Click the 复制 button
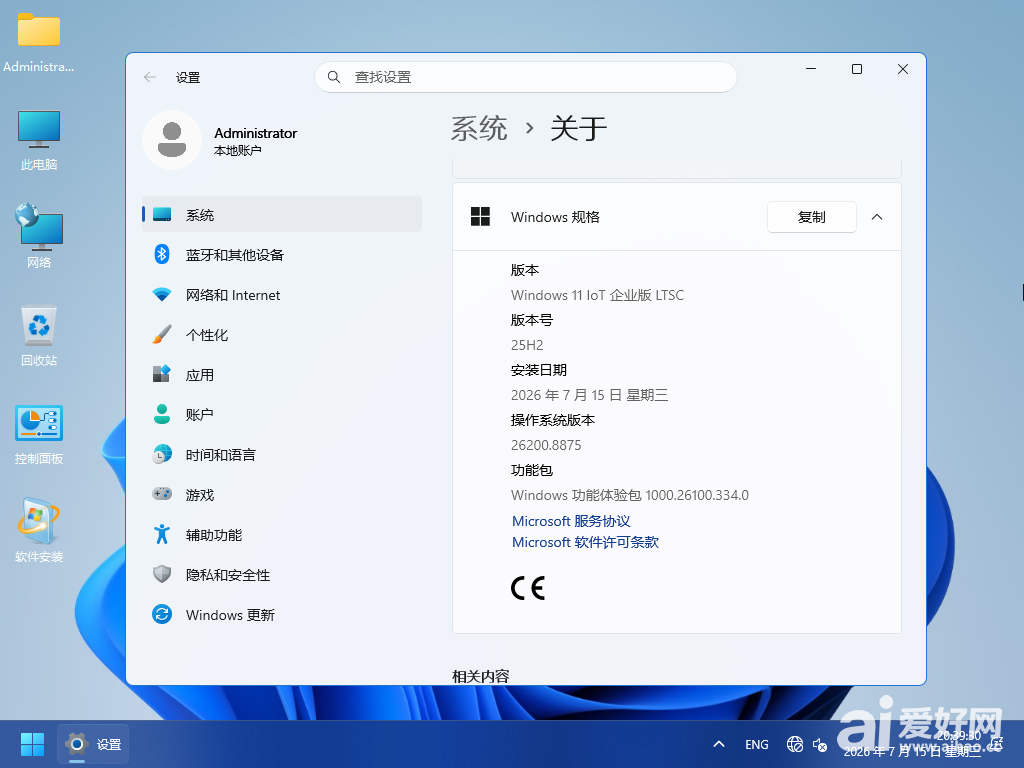 click(812, 217)
